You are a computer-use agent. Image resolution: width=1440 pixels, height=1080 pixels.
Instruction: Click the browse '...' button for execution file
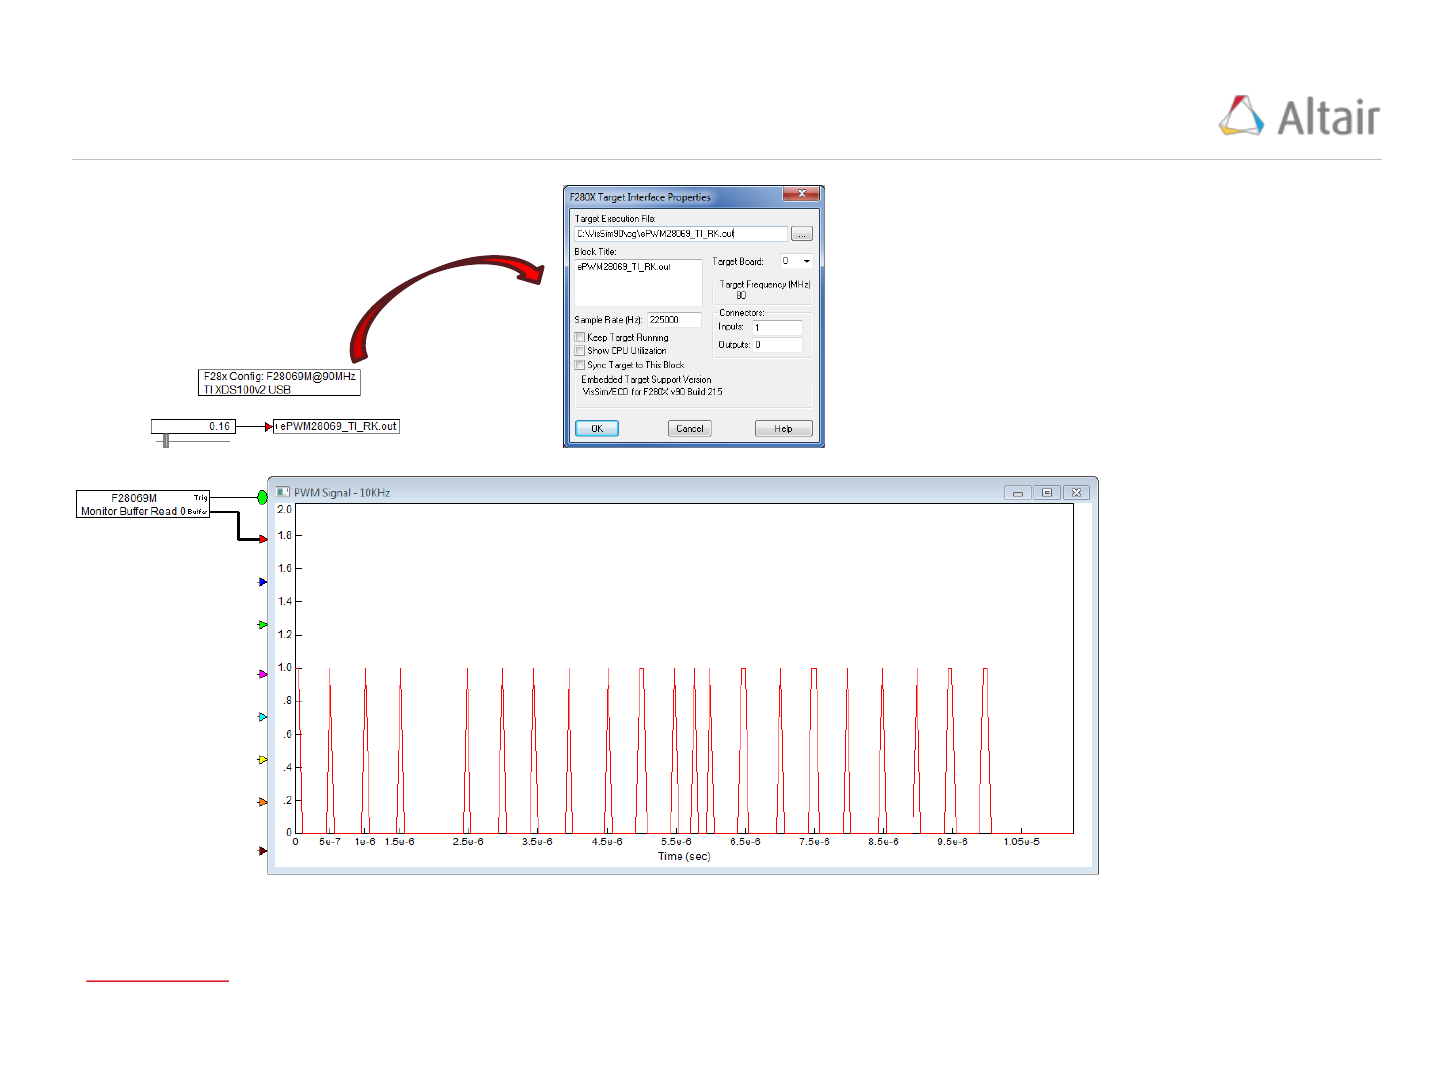[x=802, y=234]
